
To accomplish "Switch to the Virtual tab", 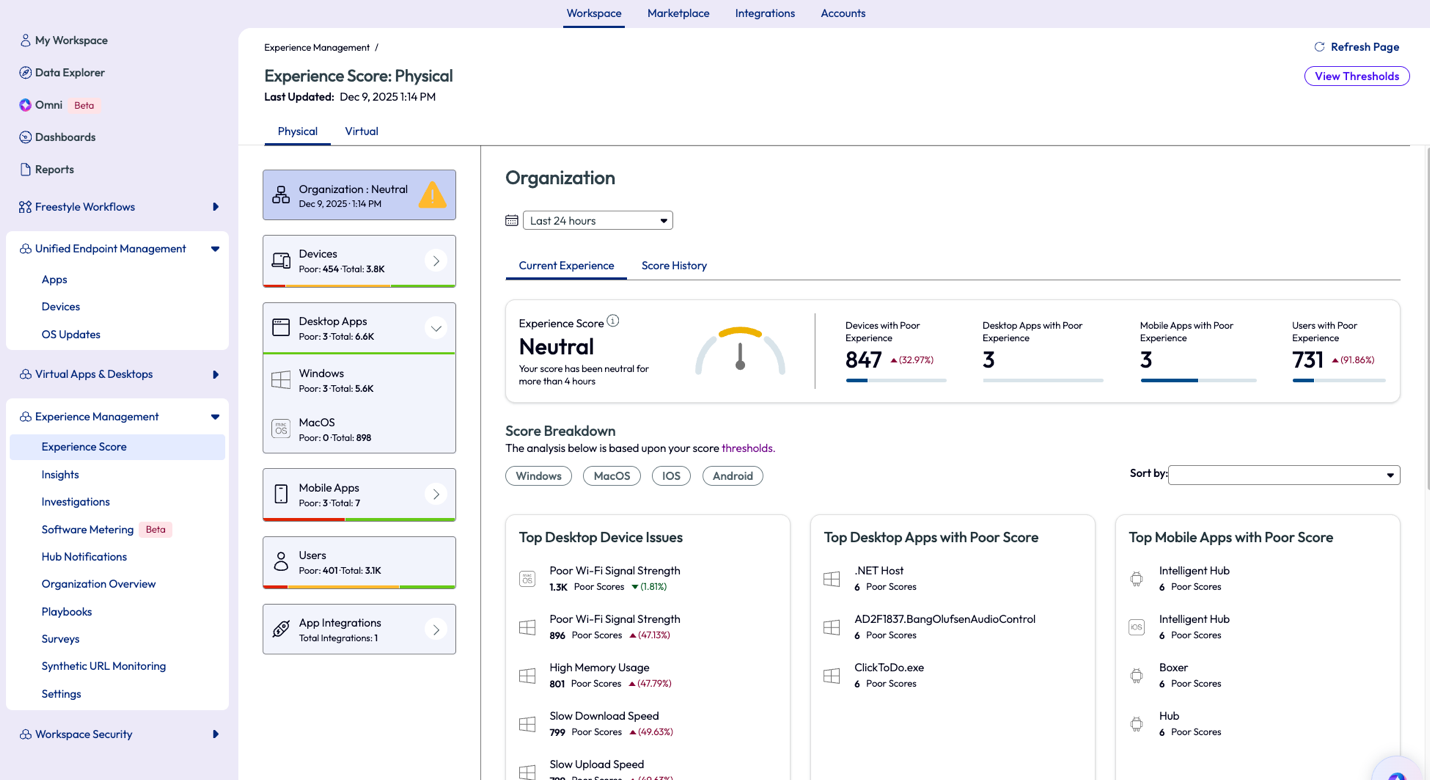I will 361,132.
